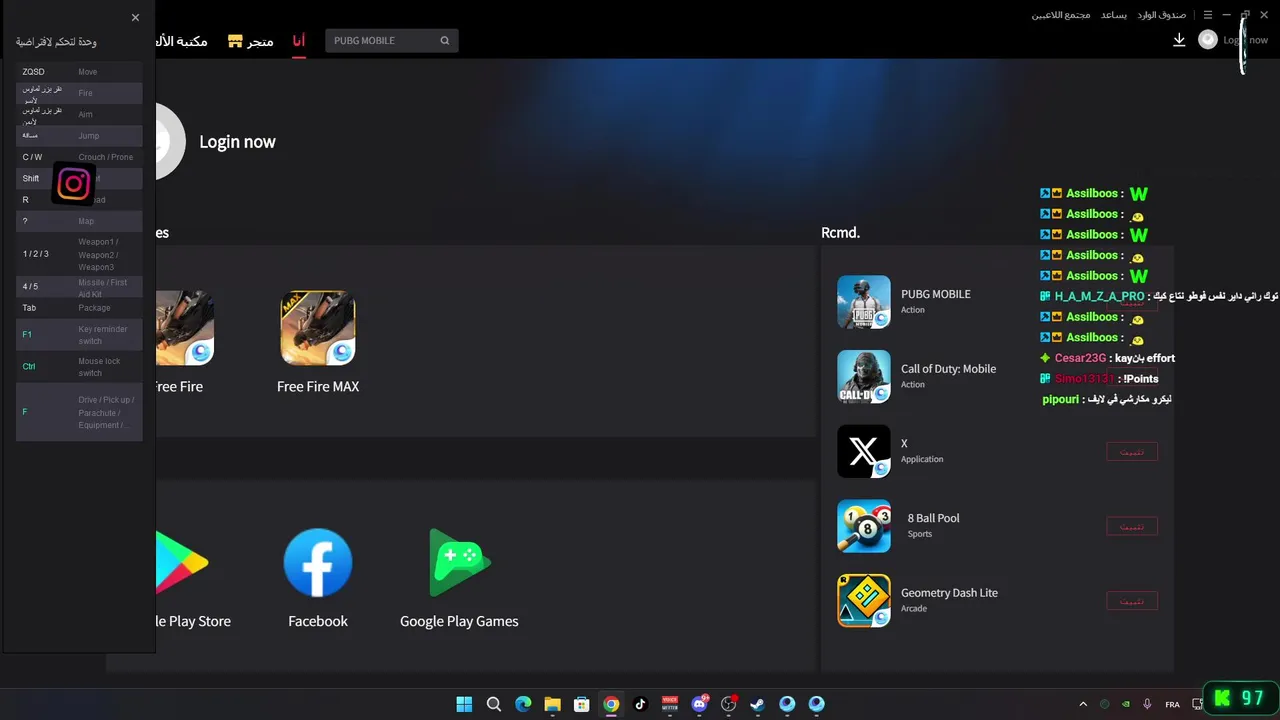1280x720 pixels.
Task: Click the search magnifier icon
Action: point(445,41)
